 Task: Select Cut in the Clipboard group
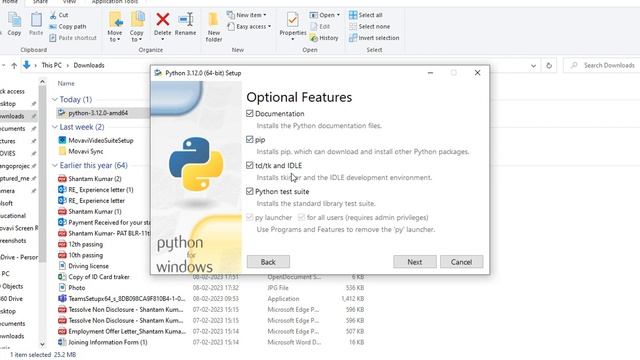pyautogui.click(x=59, y=15)
